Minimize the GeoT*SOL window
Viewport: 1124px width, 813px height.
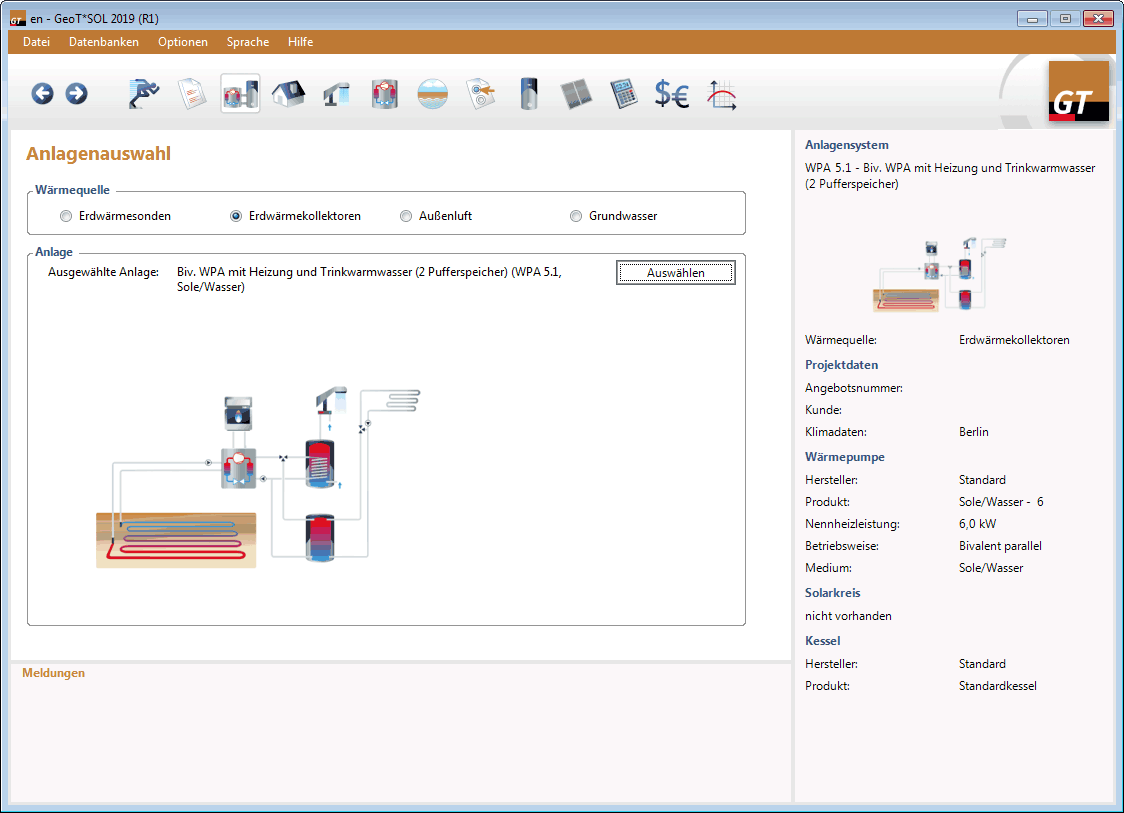click(1032, 19)
